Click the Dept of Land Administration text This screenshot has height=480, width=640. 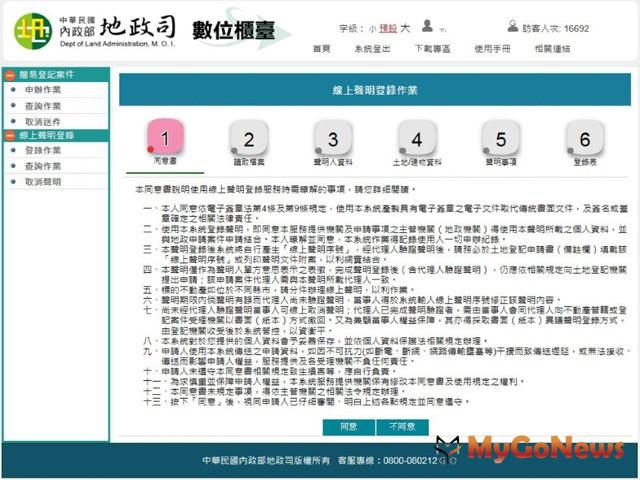118,44
